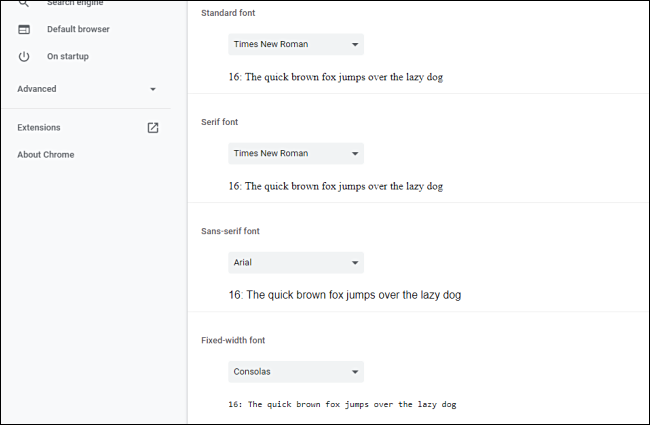This screenshot has height=425, width=650.
Task: Open the Sans-serif font Arial dropdown
Action: pyautogui.click(x=295, y=263)
